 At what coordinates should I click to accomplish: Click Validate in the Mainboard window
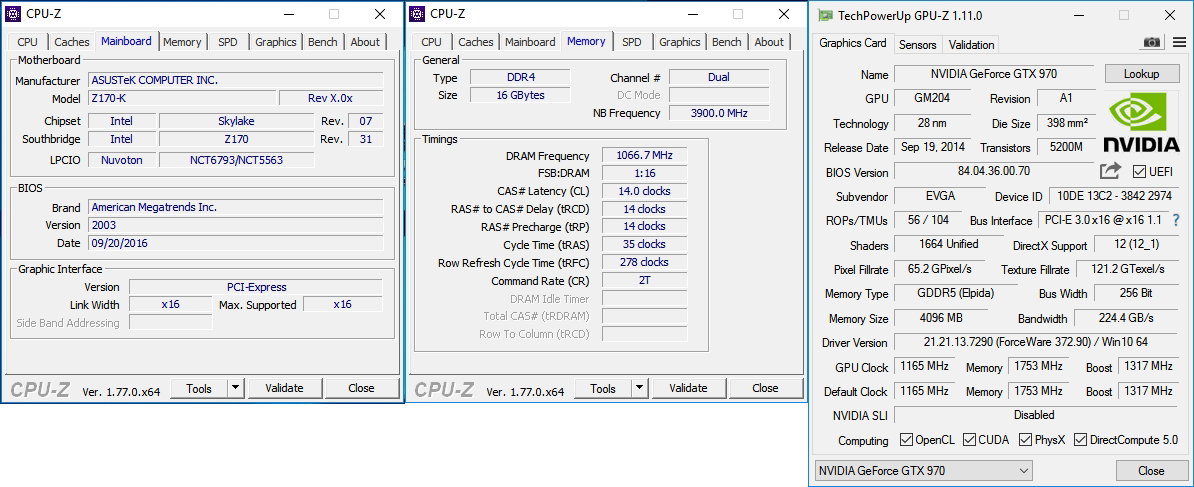(x=284, y=388)
